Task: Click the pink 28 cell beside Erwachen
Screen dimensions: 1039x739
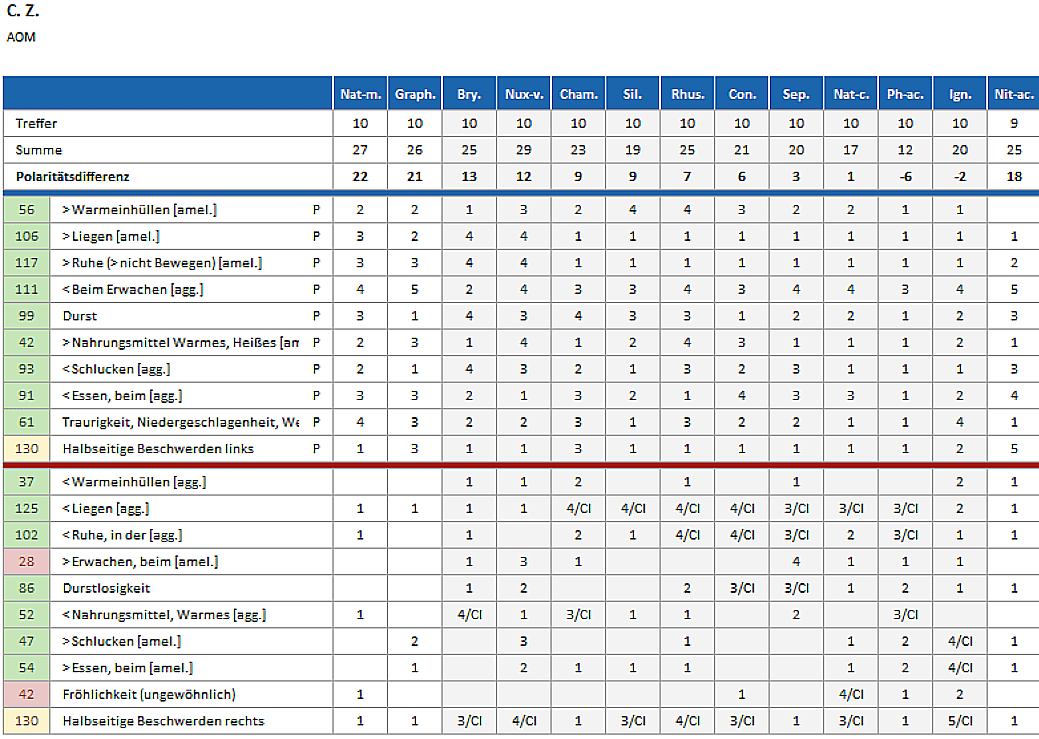Action: (x=26, y=562)
